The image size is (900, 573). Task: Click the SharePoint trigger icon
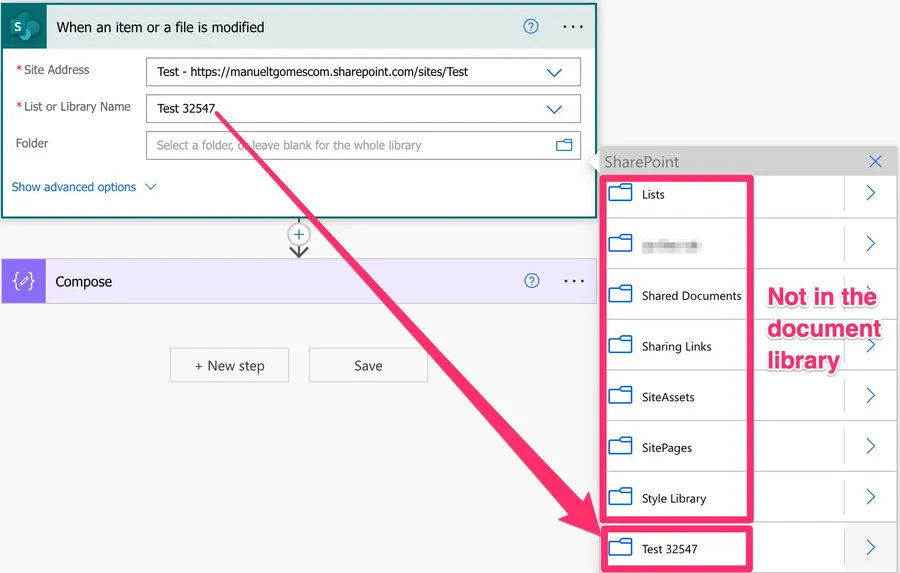pos(24,27)
